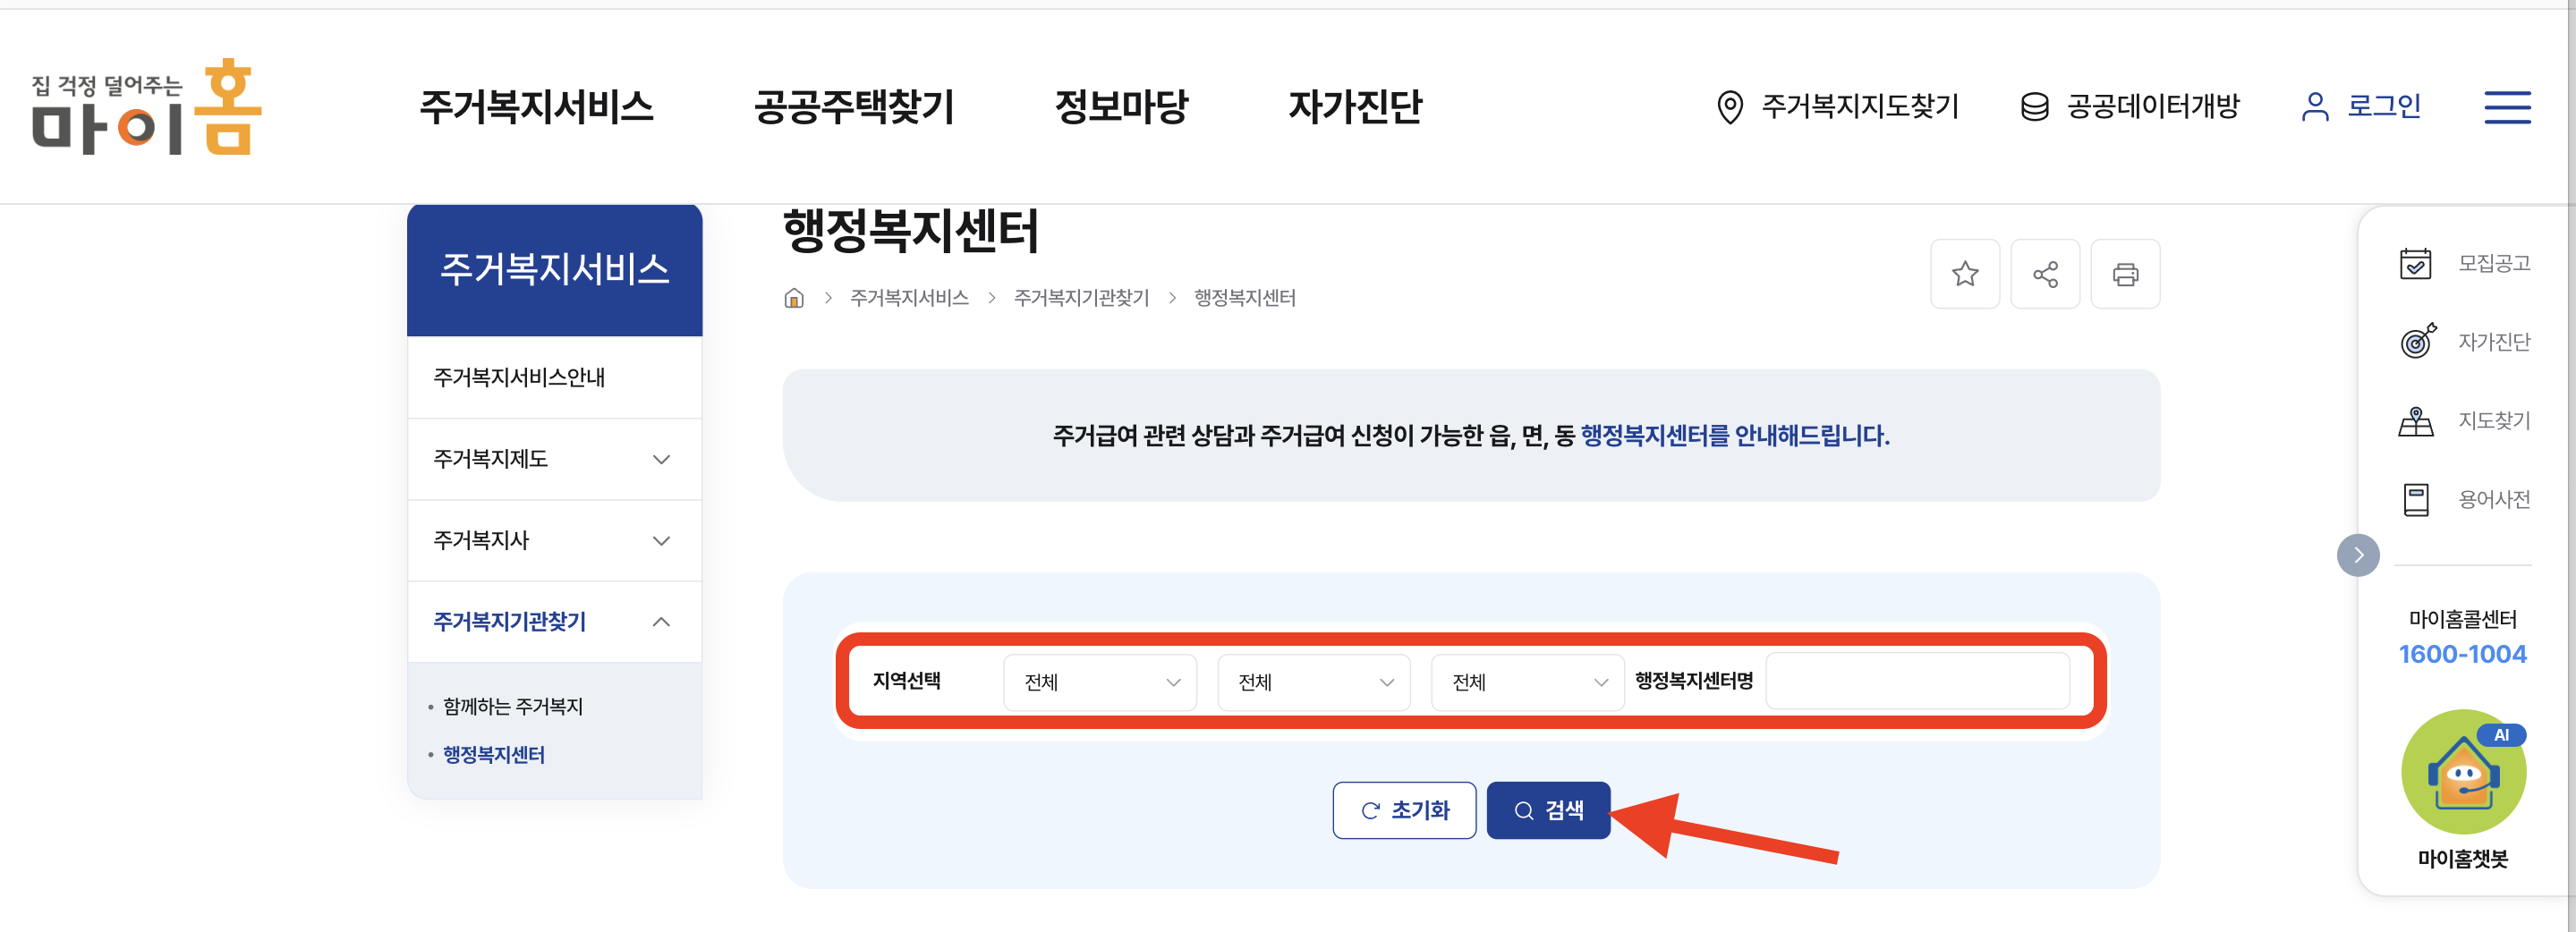Click 주거복지기관찾기 side menu label
The height and width of the screenshot is (932, 2576).
pos(509,622)
